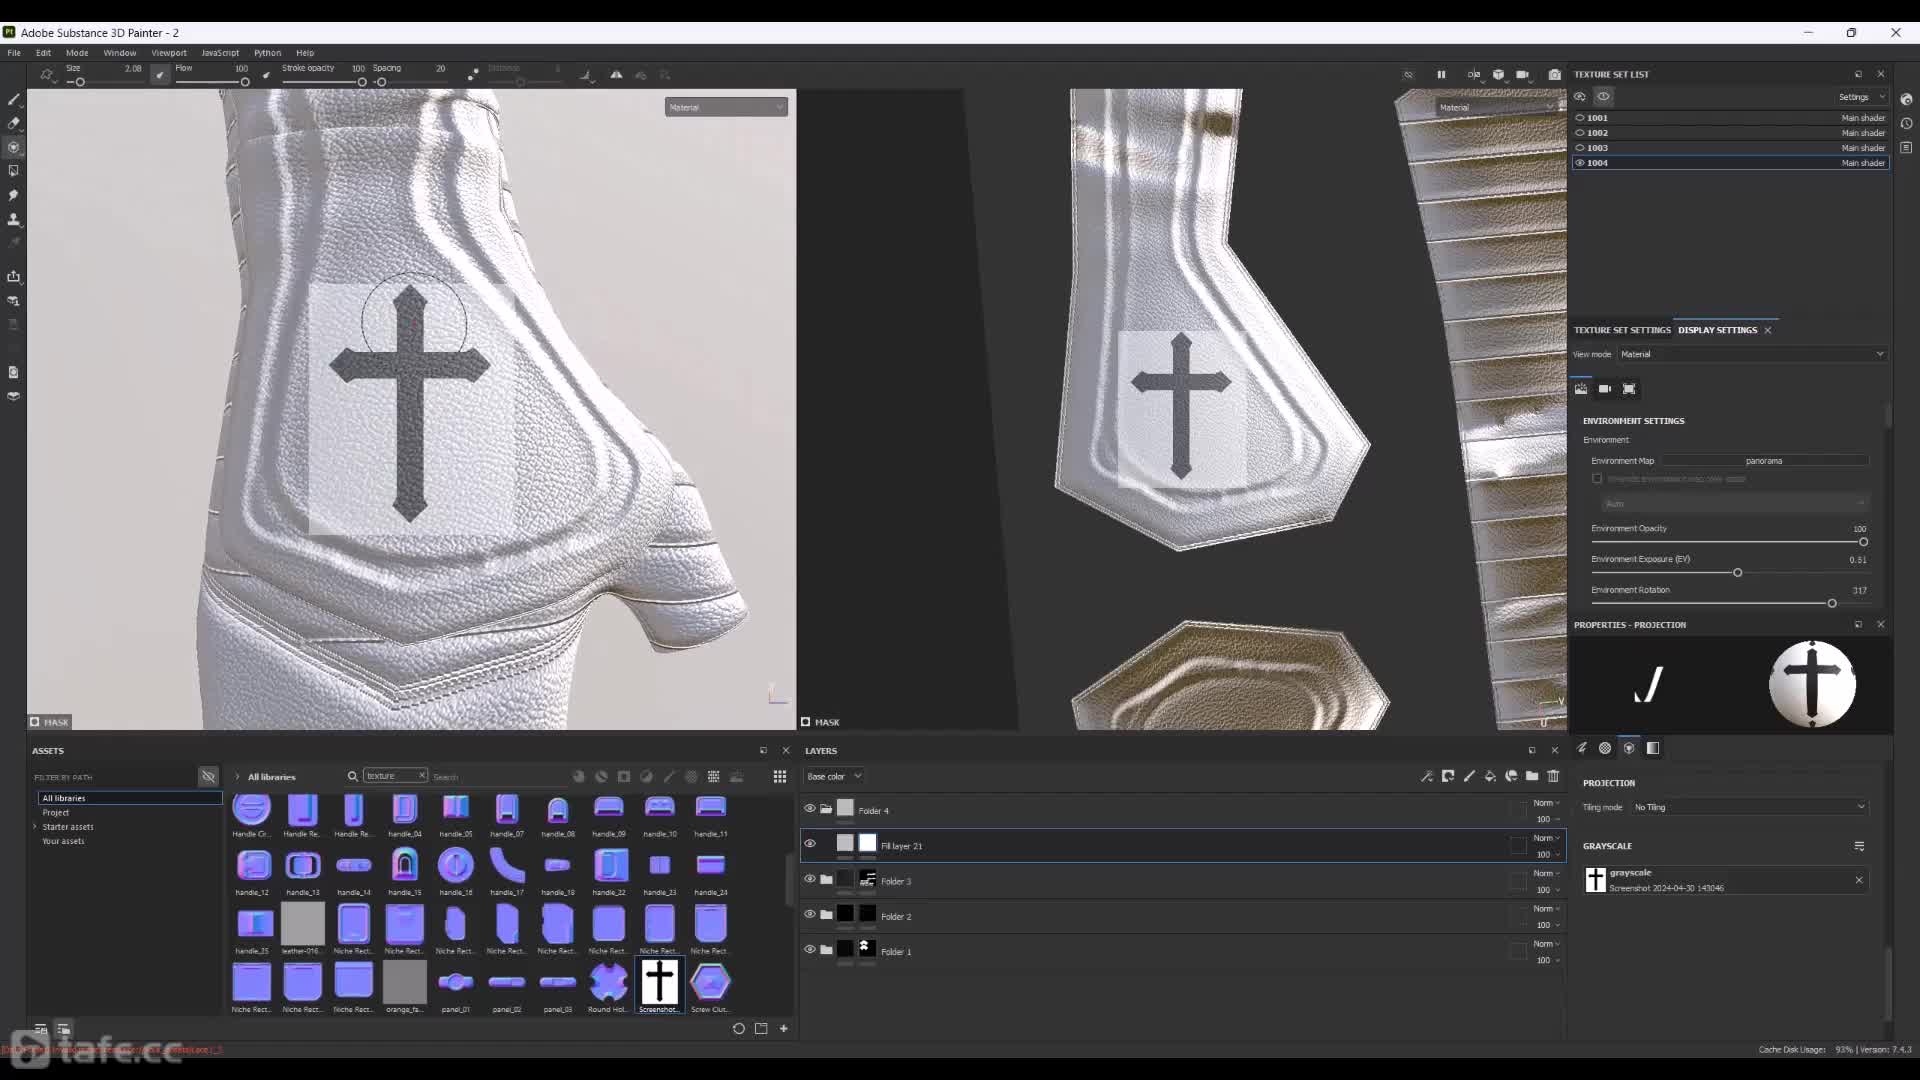Viewport: 1920px width, 1080px height.
Task: Clear the texture search filter tag
Action: click(422, 776)
